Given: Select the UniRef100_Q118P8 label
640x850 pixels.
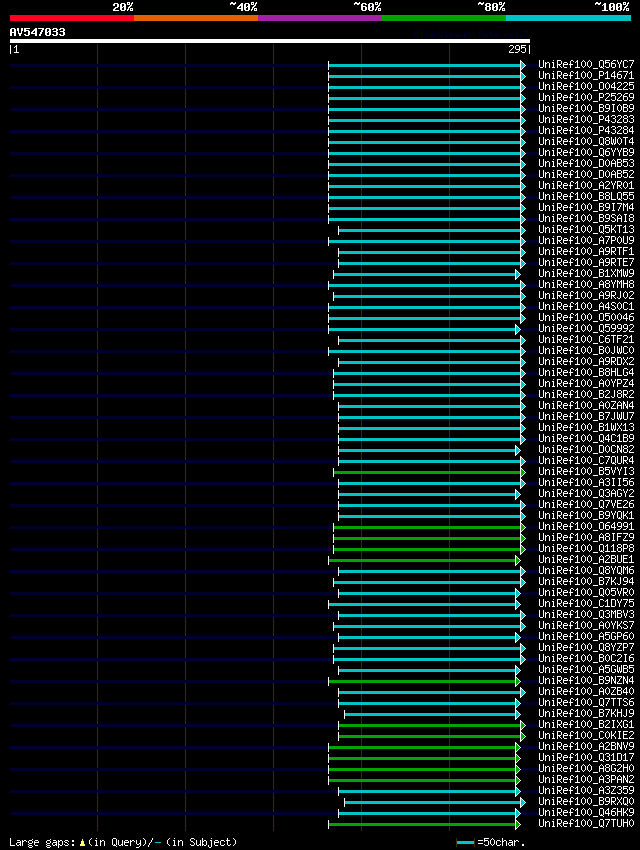Looking at the screenshot, I should click(586, 548).
